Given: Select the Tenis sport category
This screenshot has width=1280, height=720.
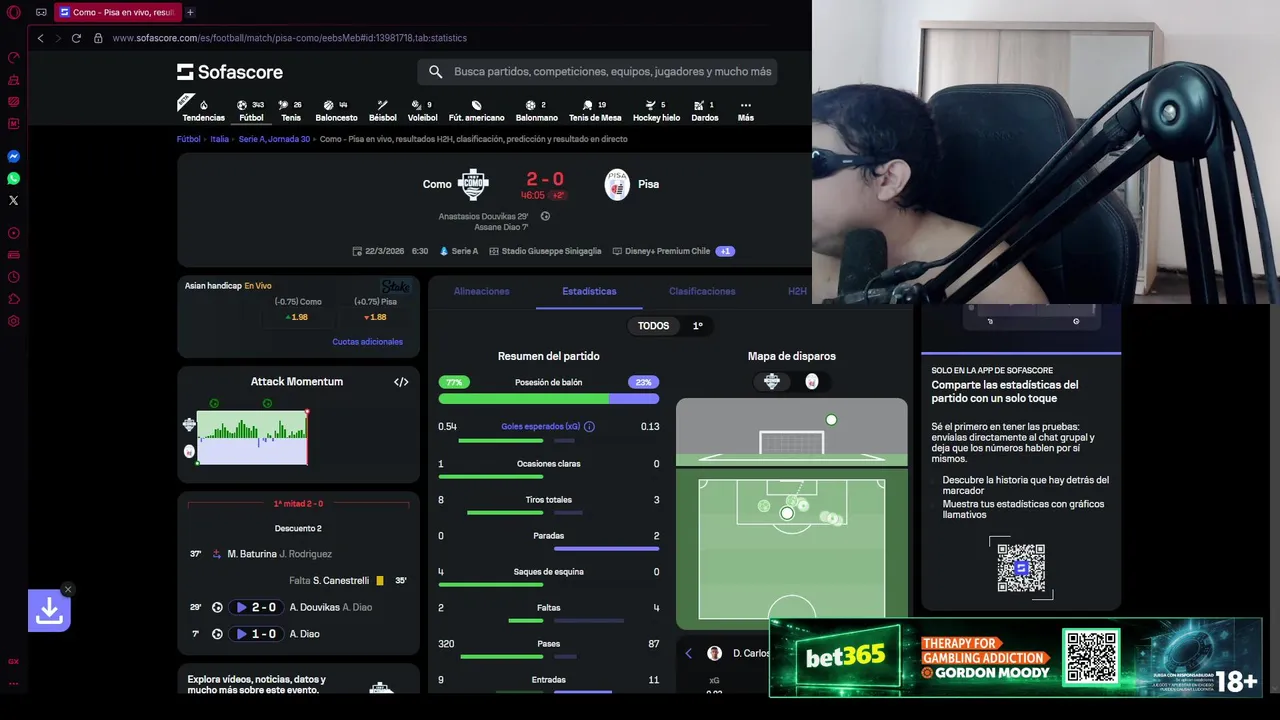Looking at the screenshot, I should (290, 110).
